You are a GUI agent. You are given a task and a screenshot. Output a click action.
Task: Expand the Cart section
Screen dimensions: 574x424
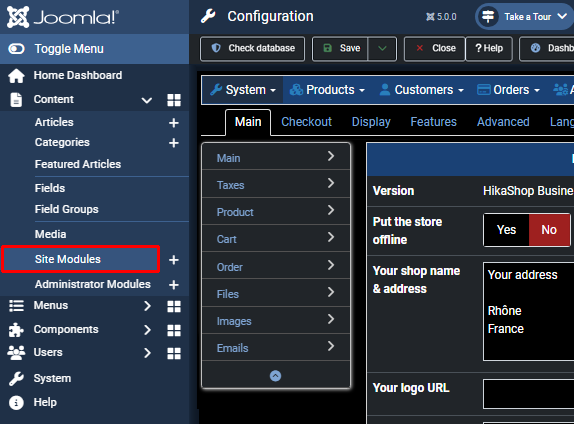click(276, 238)
